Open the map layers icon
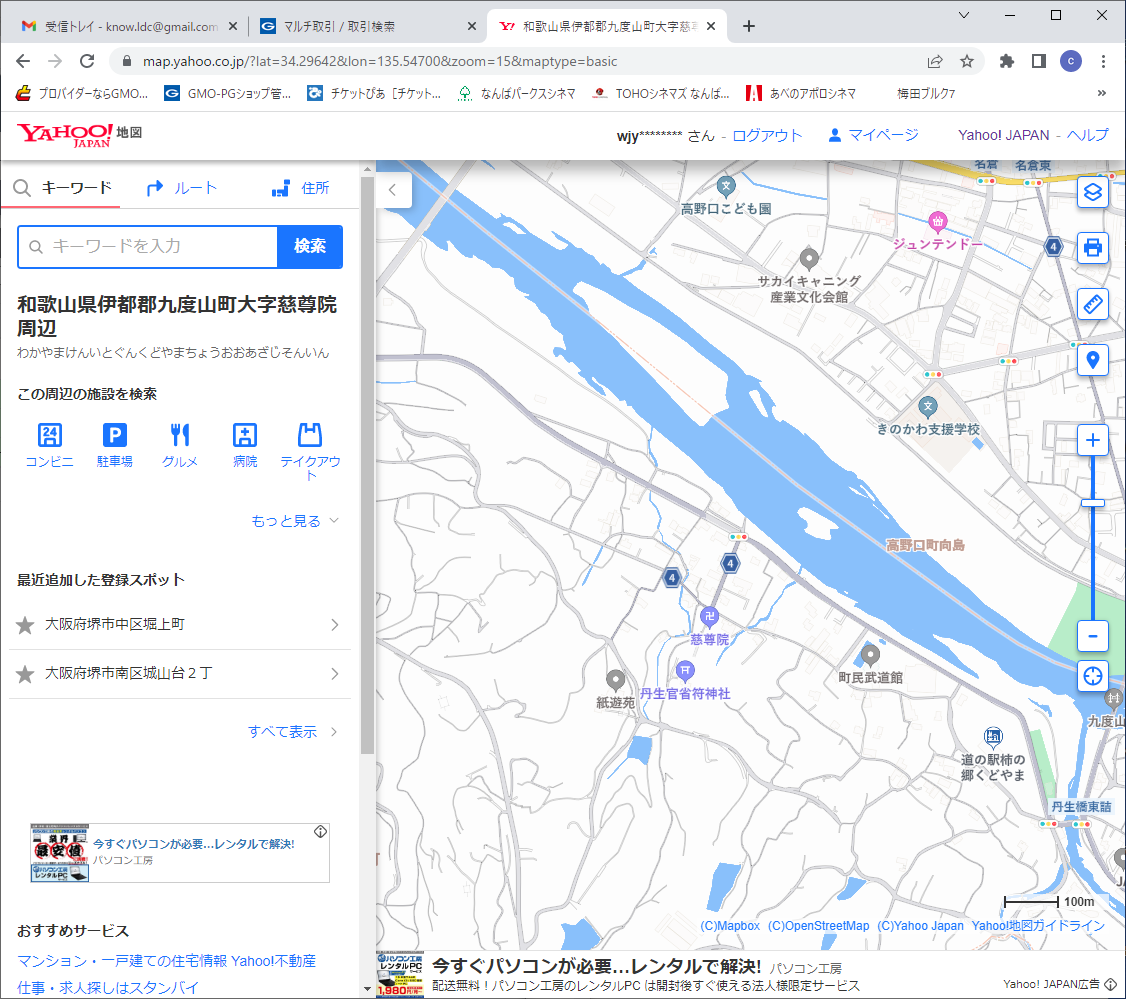This screenshot has width=1126, height=999. tap(1093, 192)
